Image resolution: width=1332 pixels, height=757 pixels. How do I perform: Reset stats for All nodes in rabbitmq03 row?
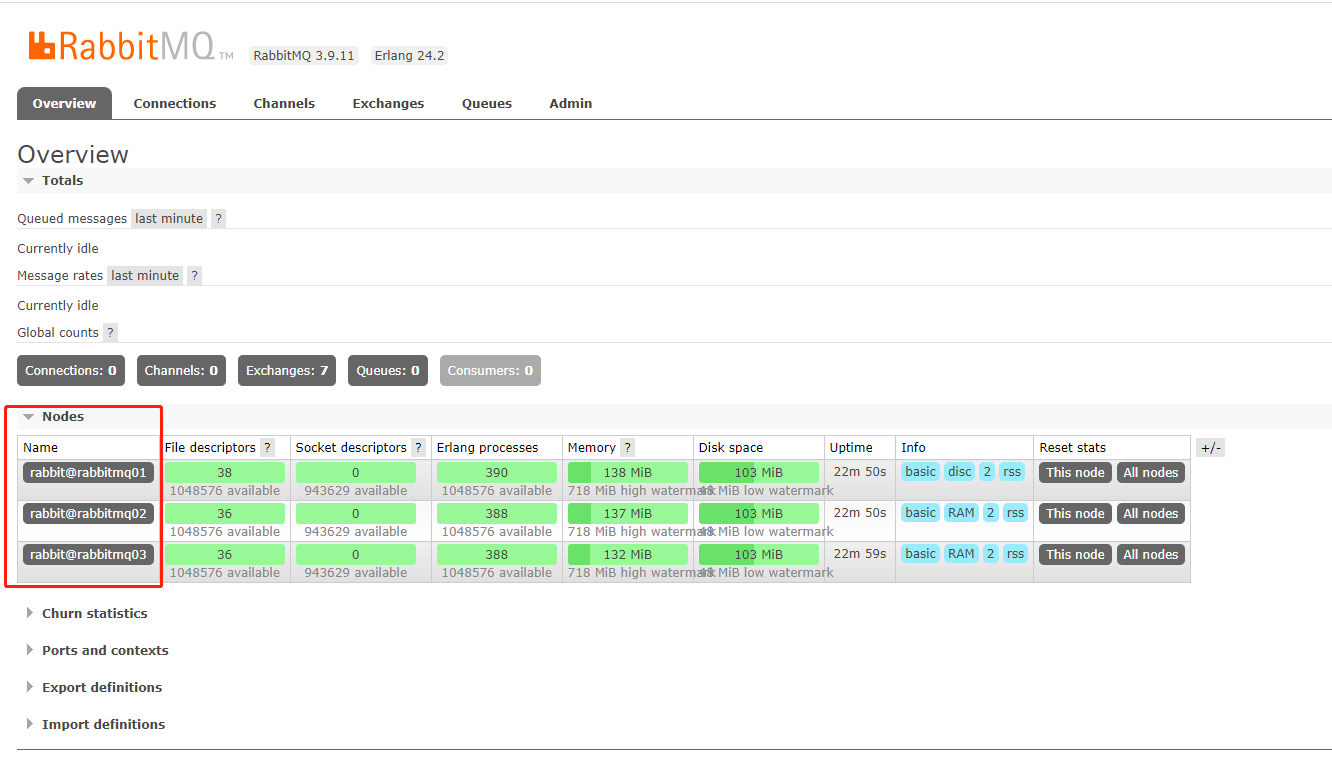pyautogui.click(x=1151, y=555)
